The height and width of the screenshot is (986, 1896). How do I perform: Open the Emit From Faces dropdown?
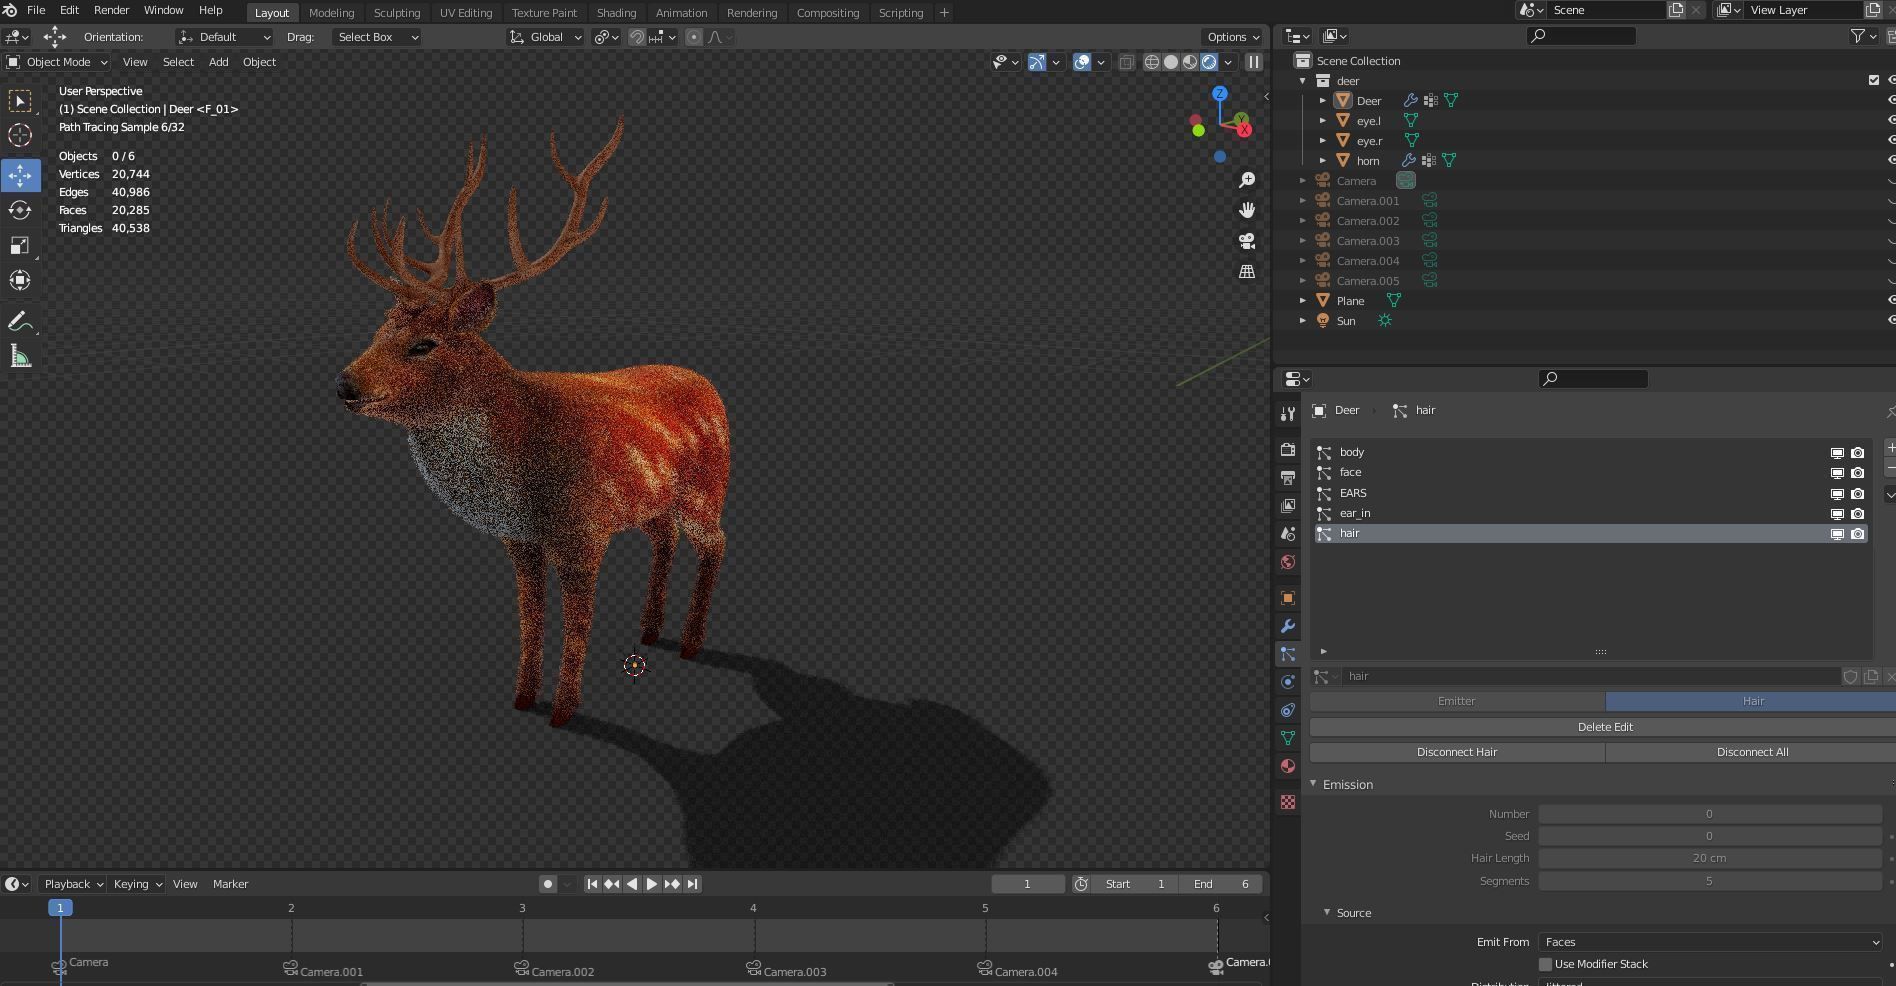click(x=1710, y=942)
